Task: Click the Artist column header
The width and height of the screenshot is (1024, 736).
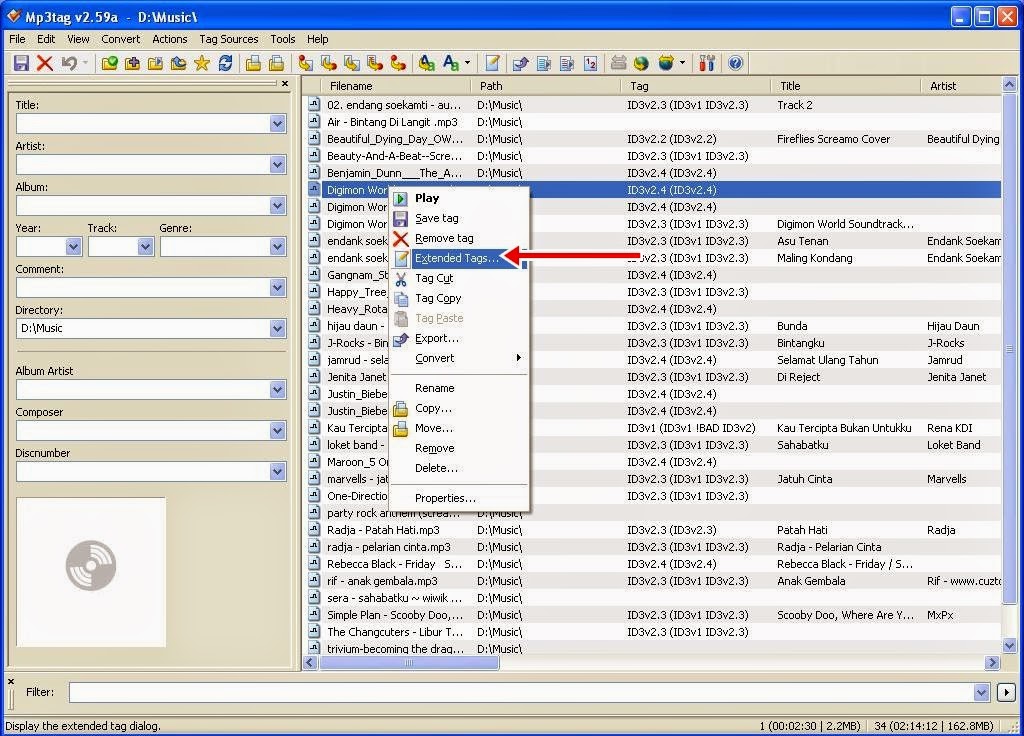Action: point(961,86)
